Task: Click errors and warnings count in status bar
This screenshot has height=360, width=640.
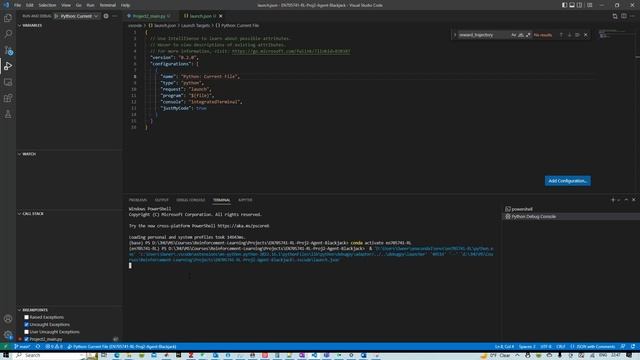Action: (x=54, y=347)
